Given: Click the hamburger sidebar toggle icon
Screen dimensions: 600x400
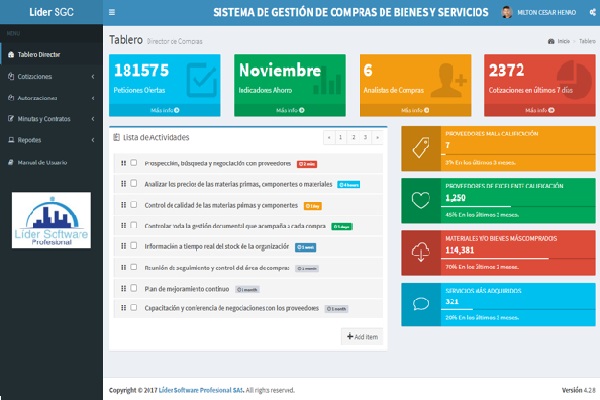Looking at the screenshot, I should 111,12.
